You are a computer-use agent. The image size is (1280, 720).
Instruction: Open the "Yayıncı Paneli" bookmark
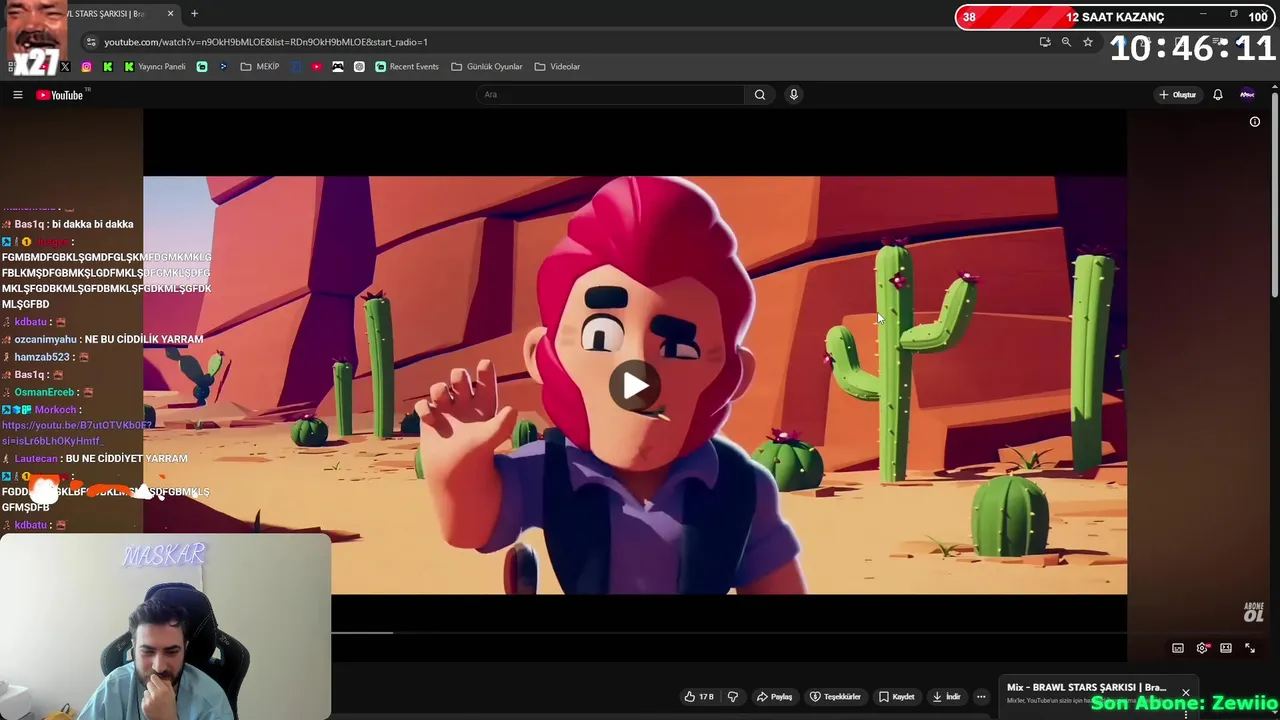(155, 67)
